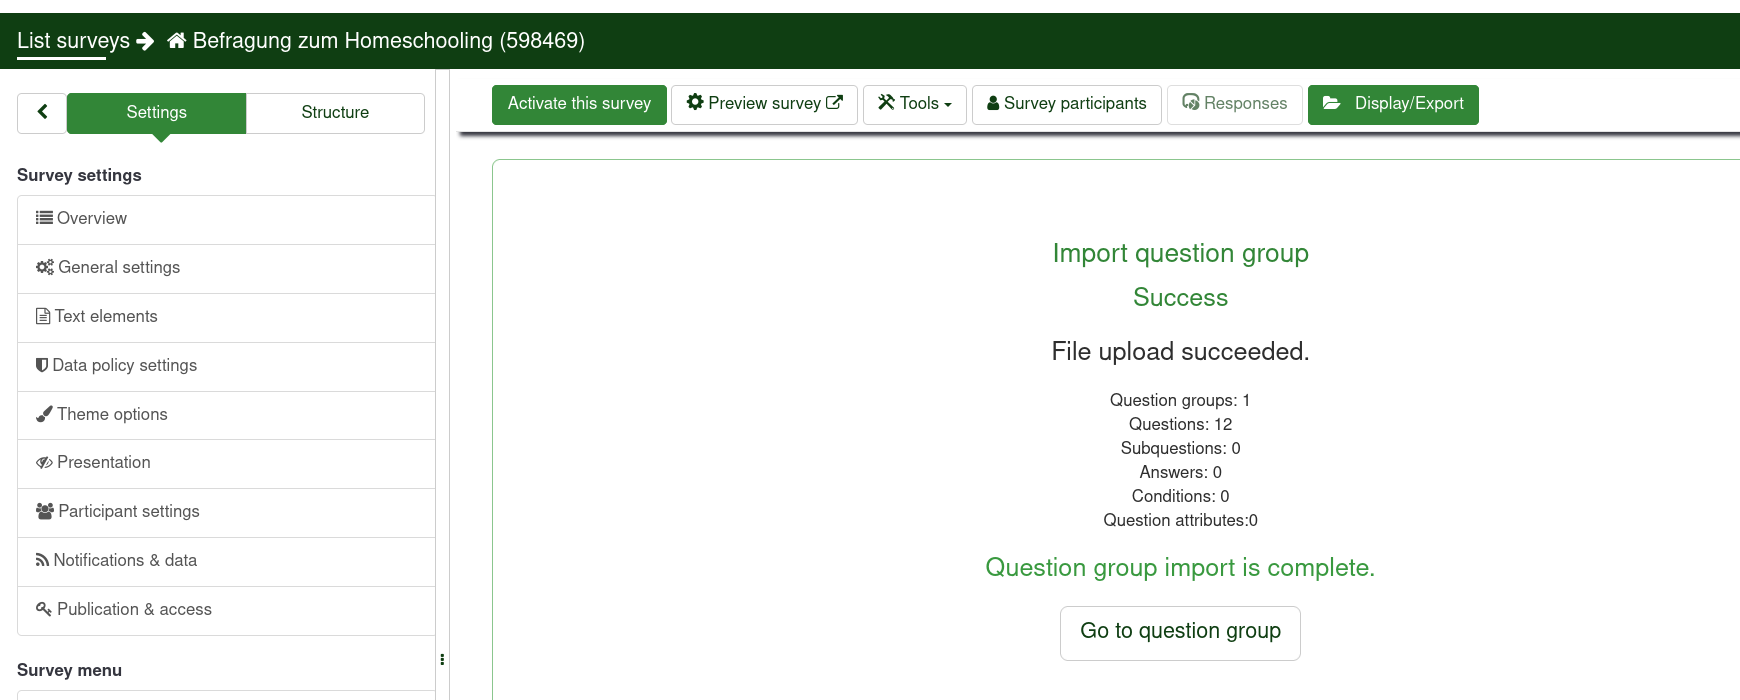
Task: Open the Text elements settings
Action: (x=106, y=316)
